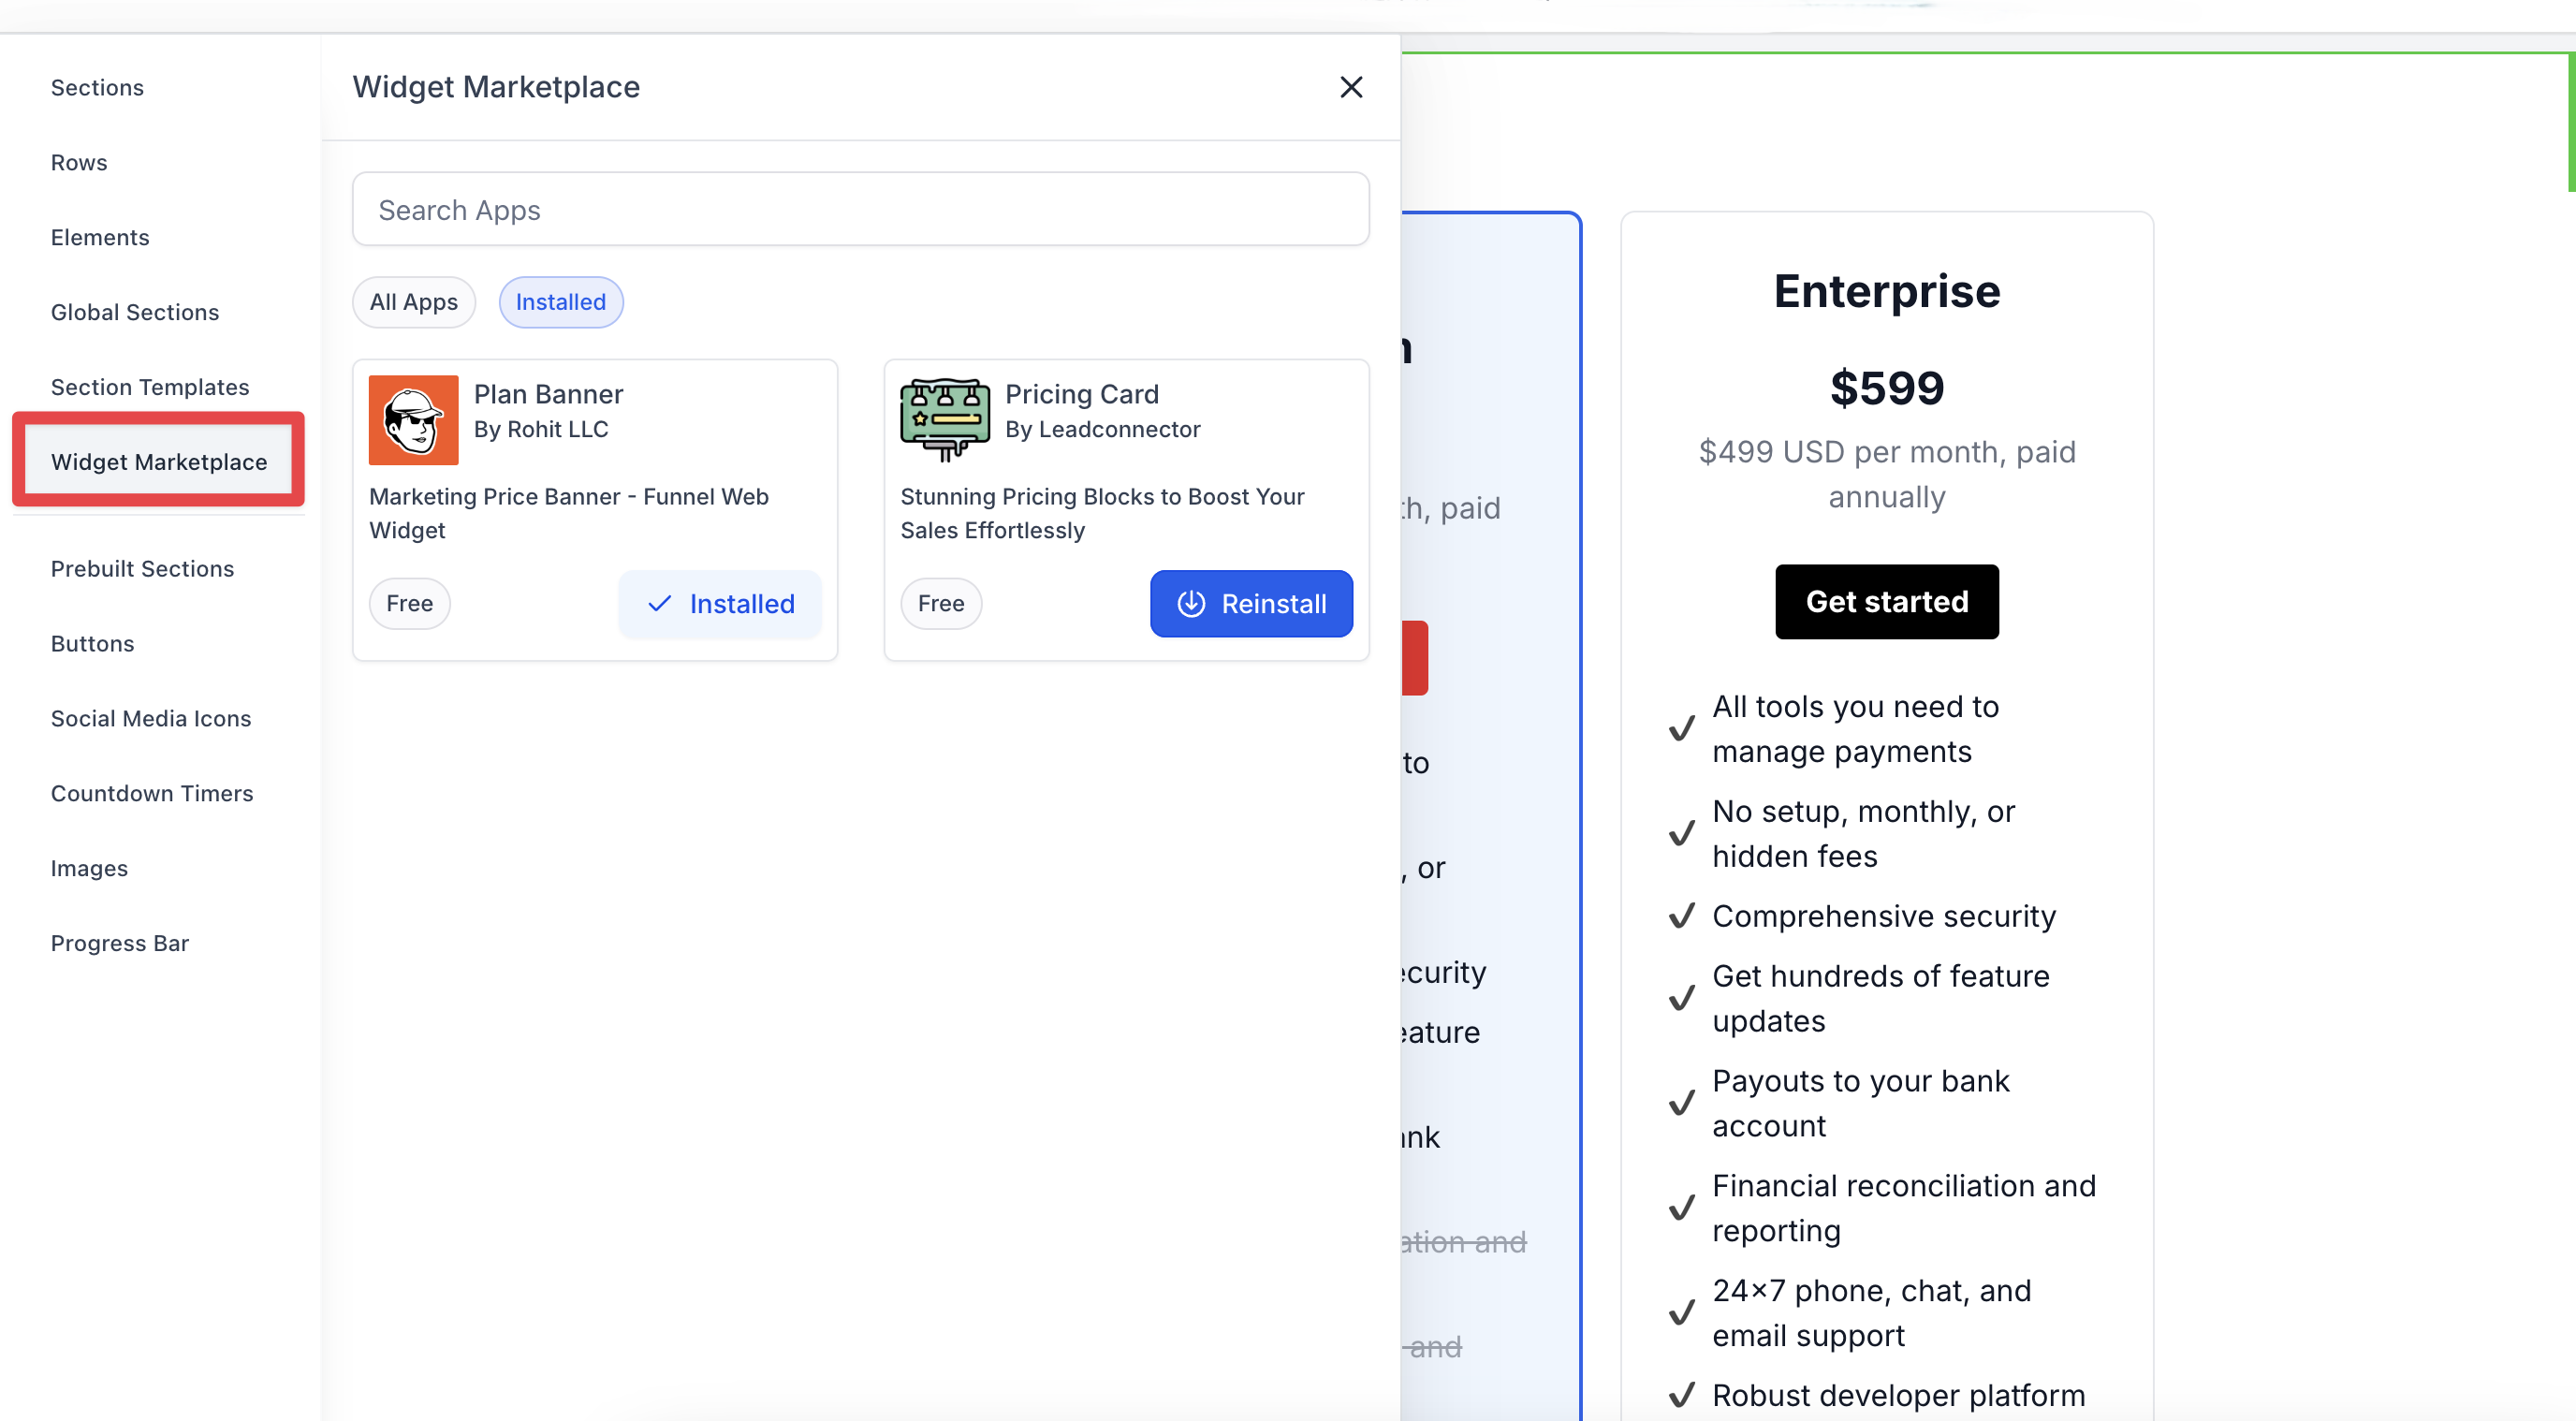Click 'Financial reconciliation and reporting' text
Viewport: 2576px width, 1421px height.
click(x=1903, y=1208)
